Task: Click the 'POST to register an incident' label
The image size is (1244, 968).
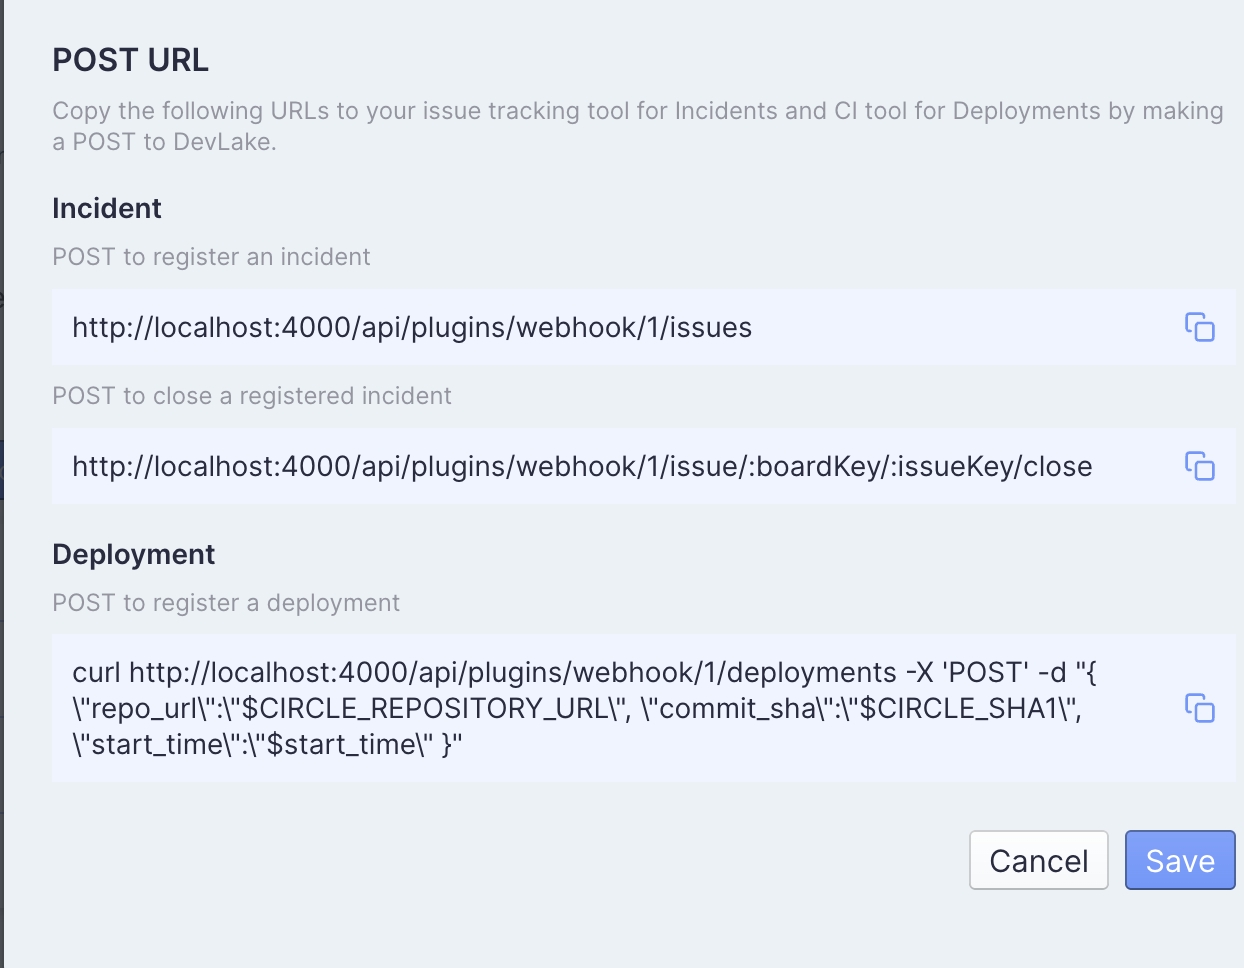Action: 211,257
